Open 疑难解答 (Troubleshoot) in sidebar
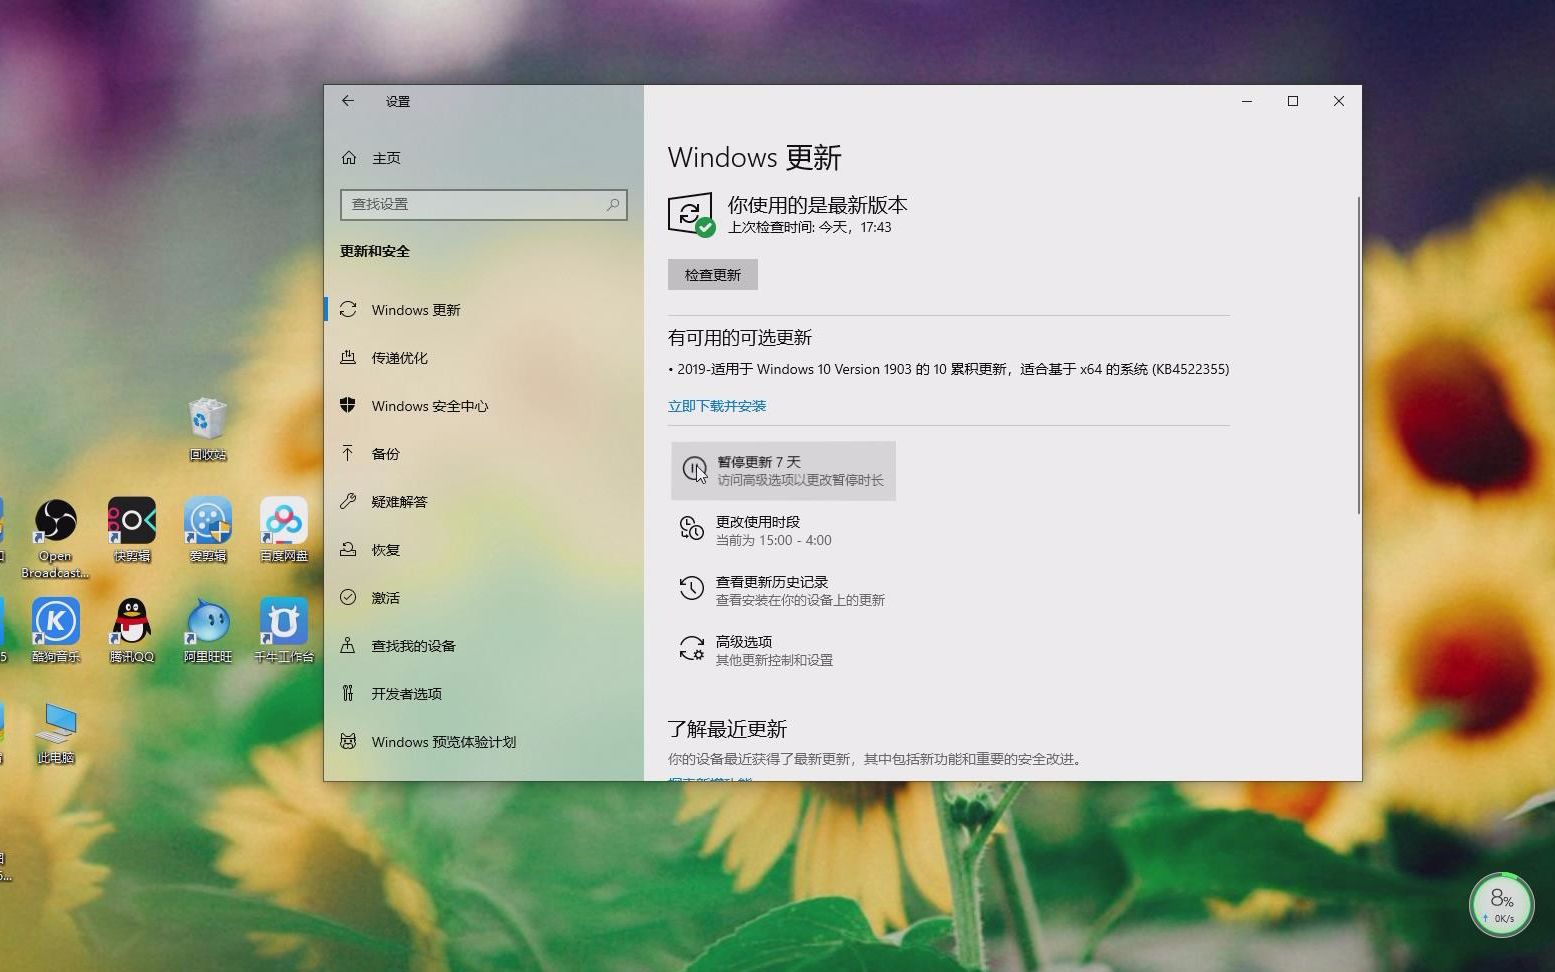The height and width of the screenshot is (972, 1555). (400, 501)
